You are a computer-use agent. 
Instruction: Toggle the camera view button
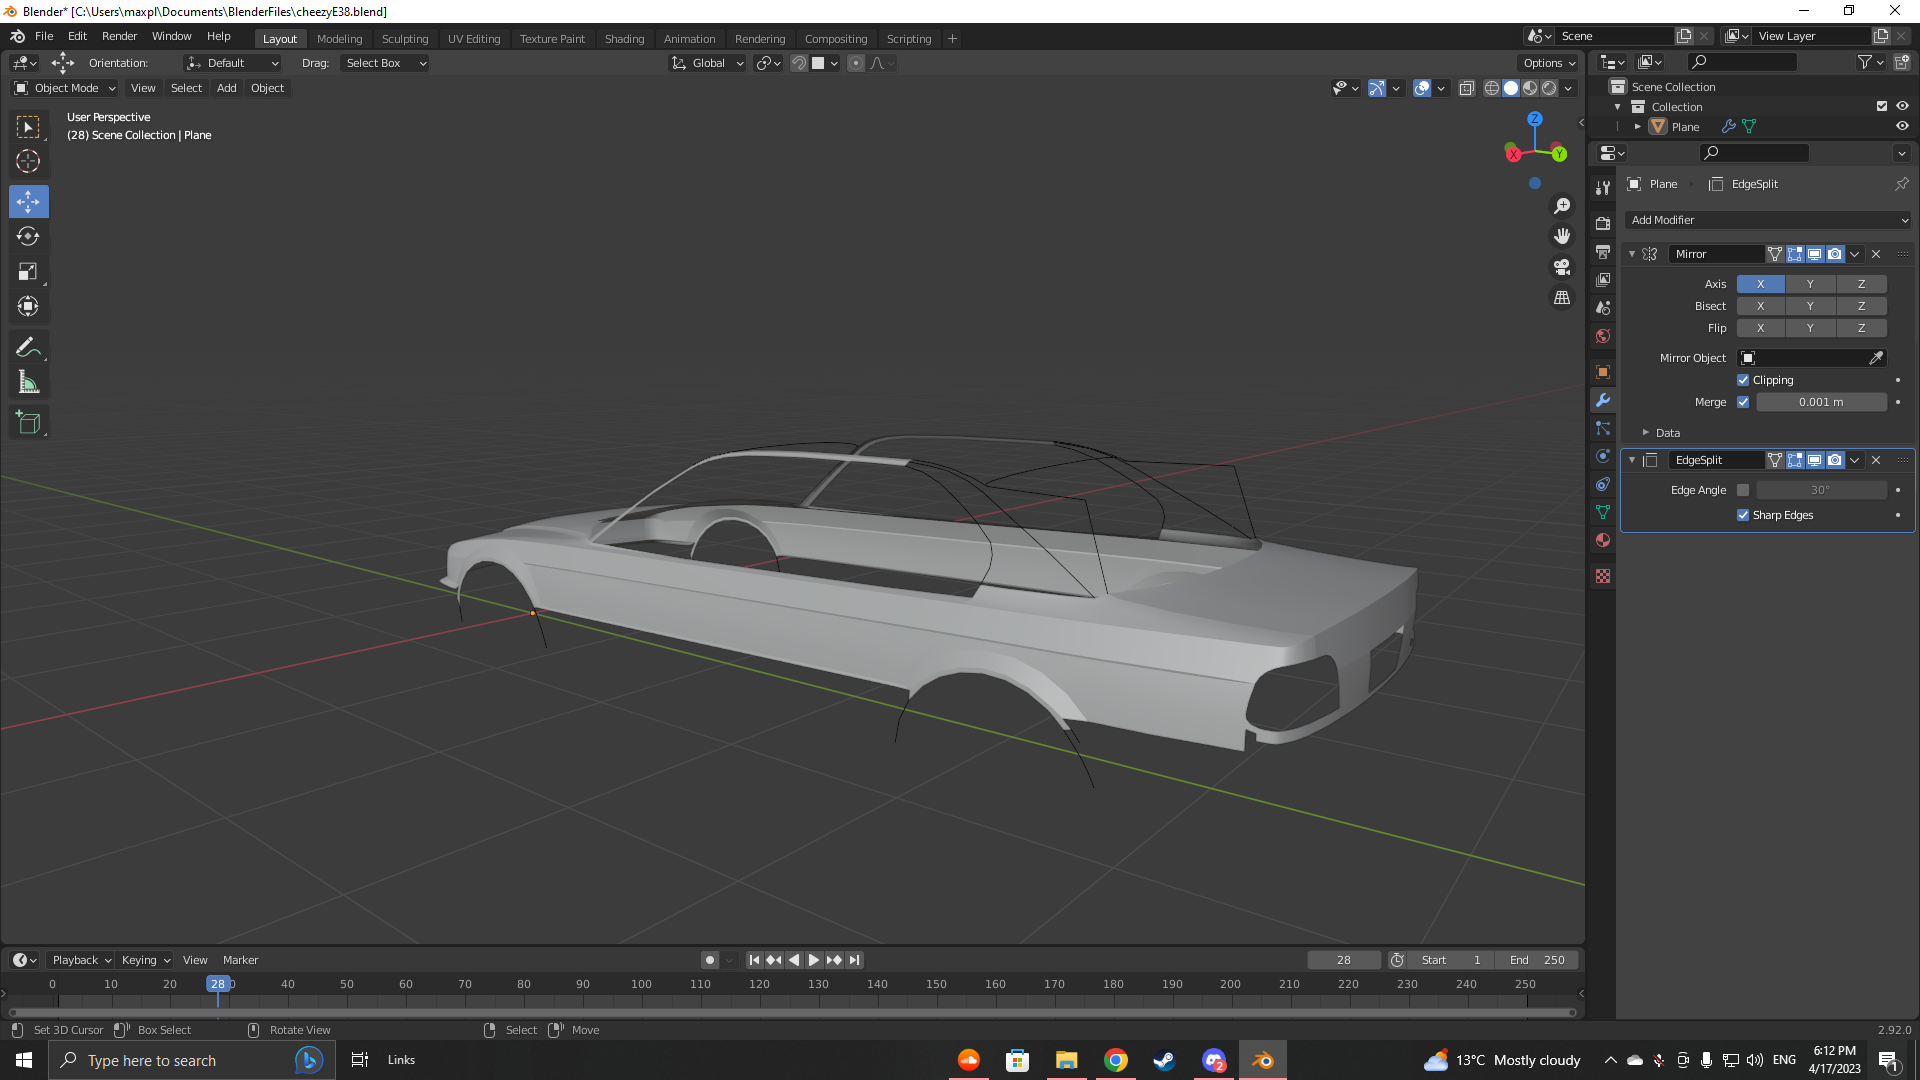(x=1562, y=267)
